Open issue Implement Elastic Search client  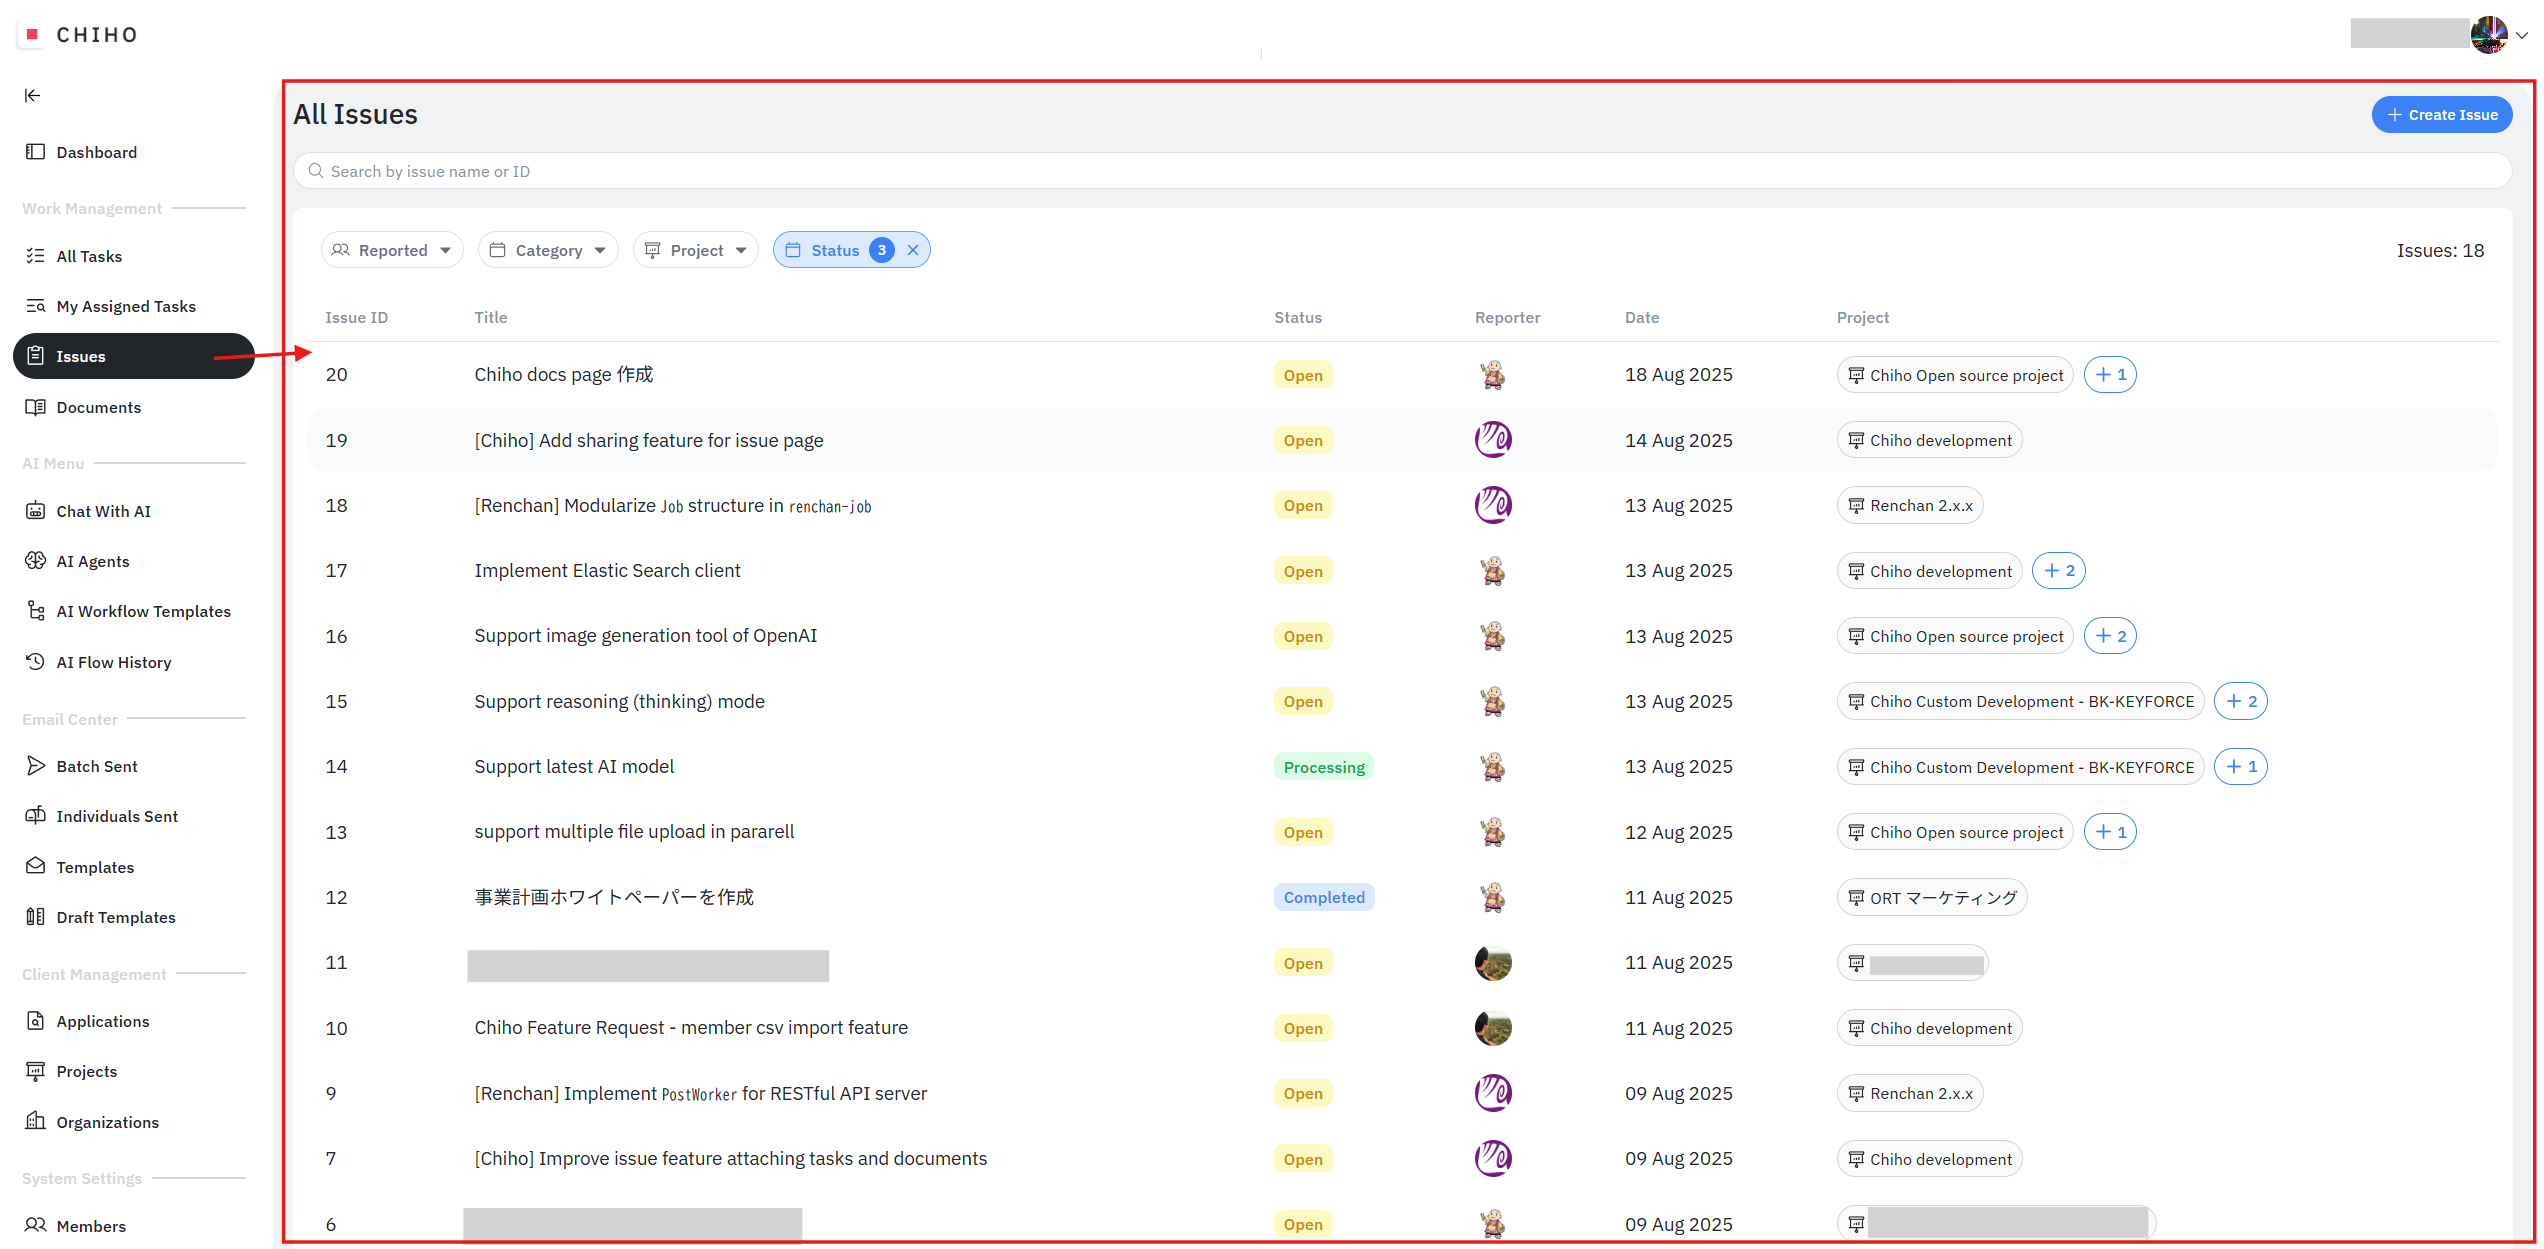click(x=607, y=571)
